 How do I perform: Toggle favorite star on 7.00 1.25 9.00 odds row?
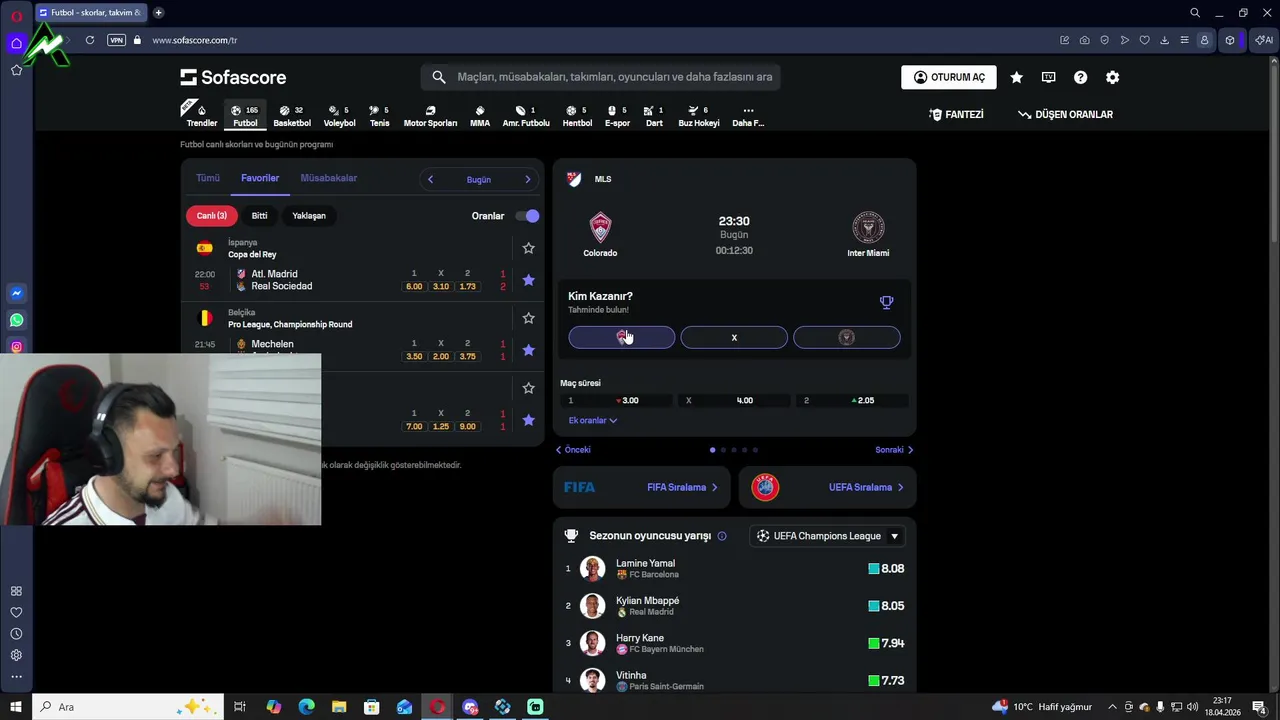click(x=528, y=420)
